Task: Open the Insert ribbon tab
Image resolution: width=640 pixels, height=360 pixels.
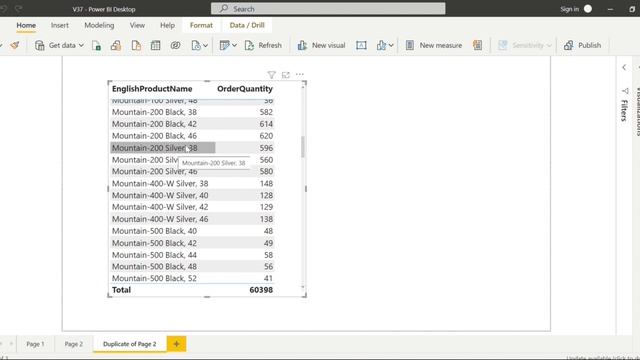Action: click(60, 25)
